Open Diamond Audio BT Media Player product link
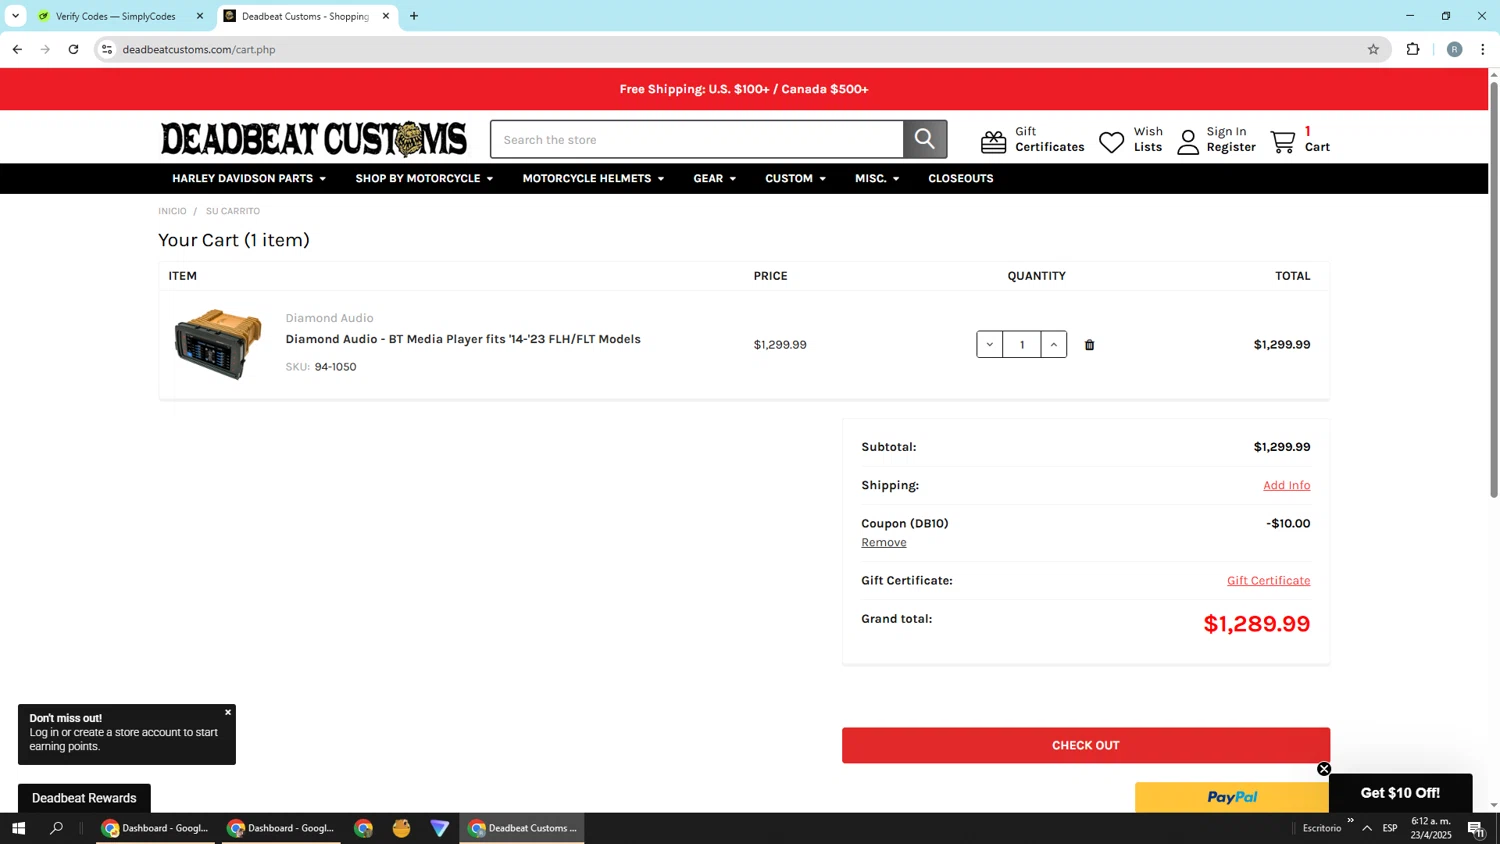Viewport: 1500px width, 844px height. click(463, 339)
